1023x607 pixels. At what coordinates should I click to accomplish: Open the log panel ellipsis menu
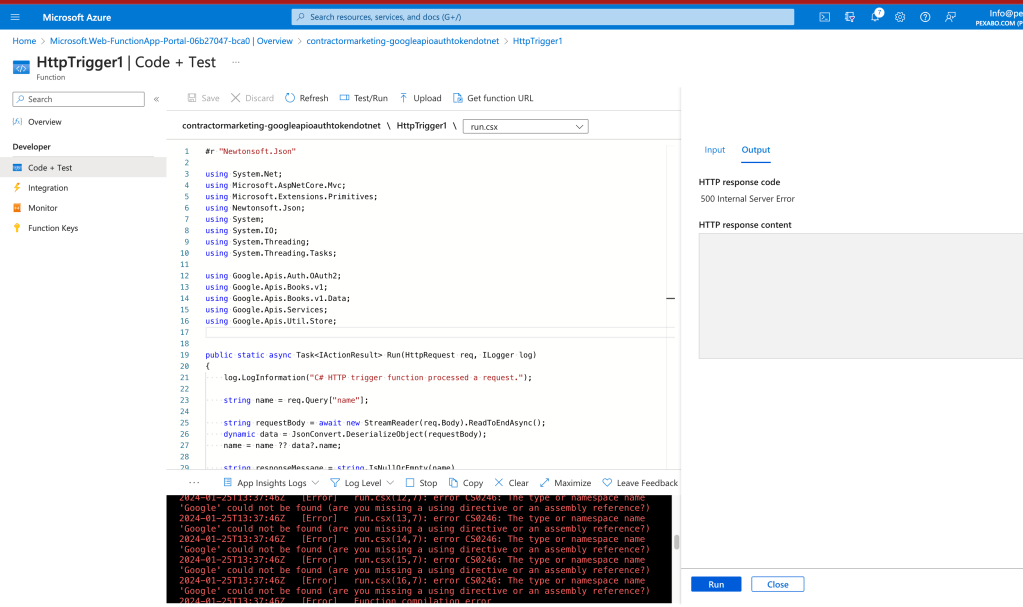pyautogui.click(x=194, y=483)
